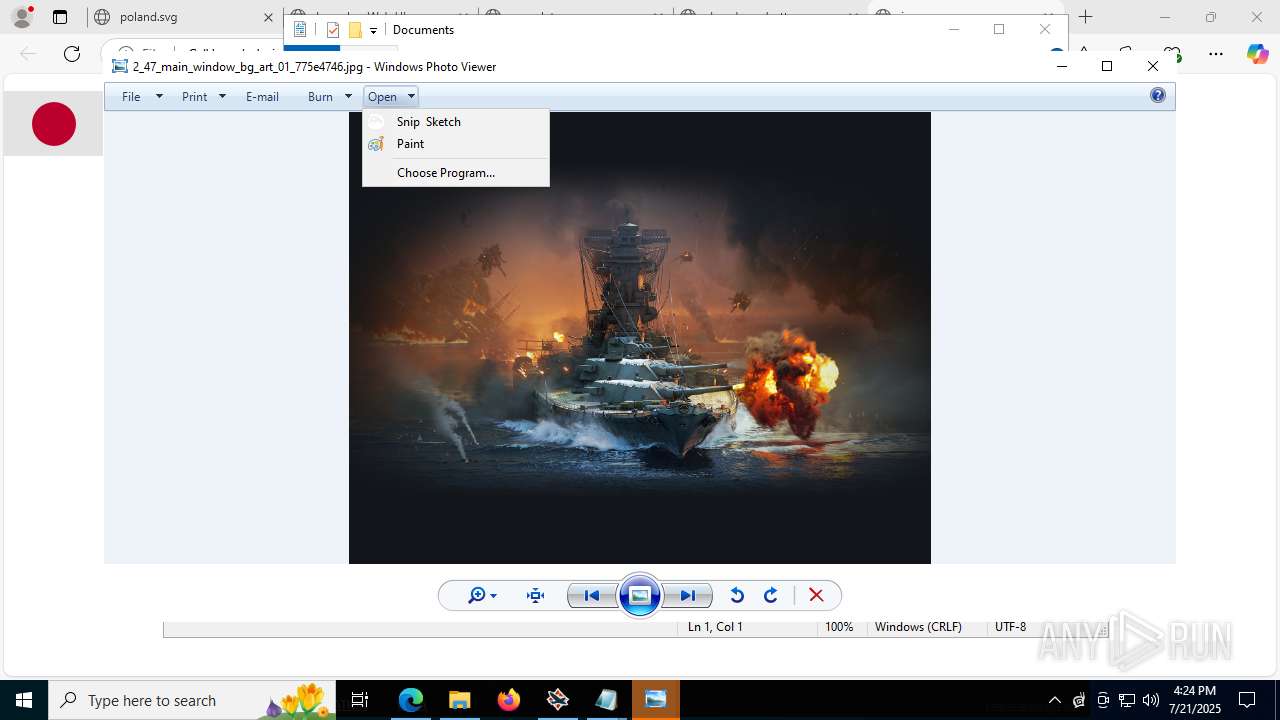This screenshot has height=720, width=1280.
Task: Click the Documents window properties icon
Action: (333, 30)
